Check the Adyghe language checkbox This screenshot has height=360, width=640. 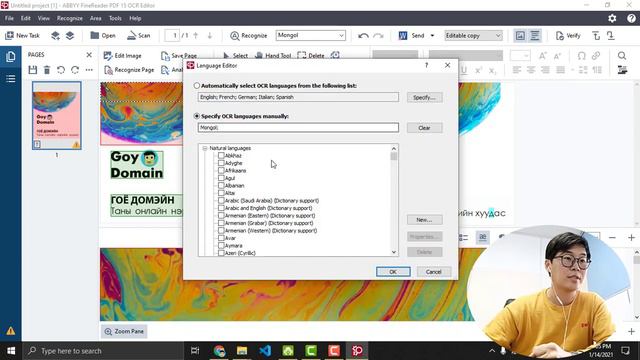(221, 163)
